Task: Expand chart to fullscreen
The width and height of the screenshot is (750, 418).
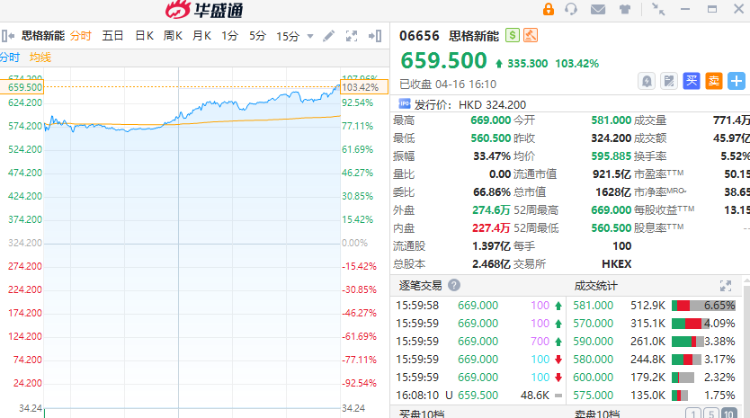Action: [x=352, y=36]
